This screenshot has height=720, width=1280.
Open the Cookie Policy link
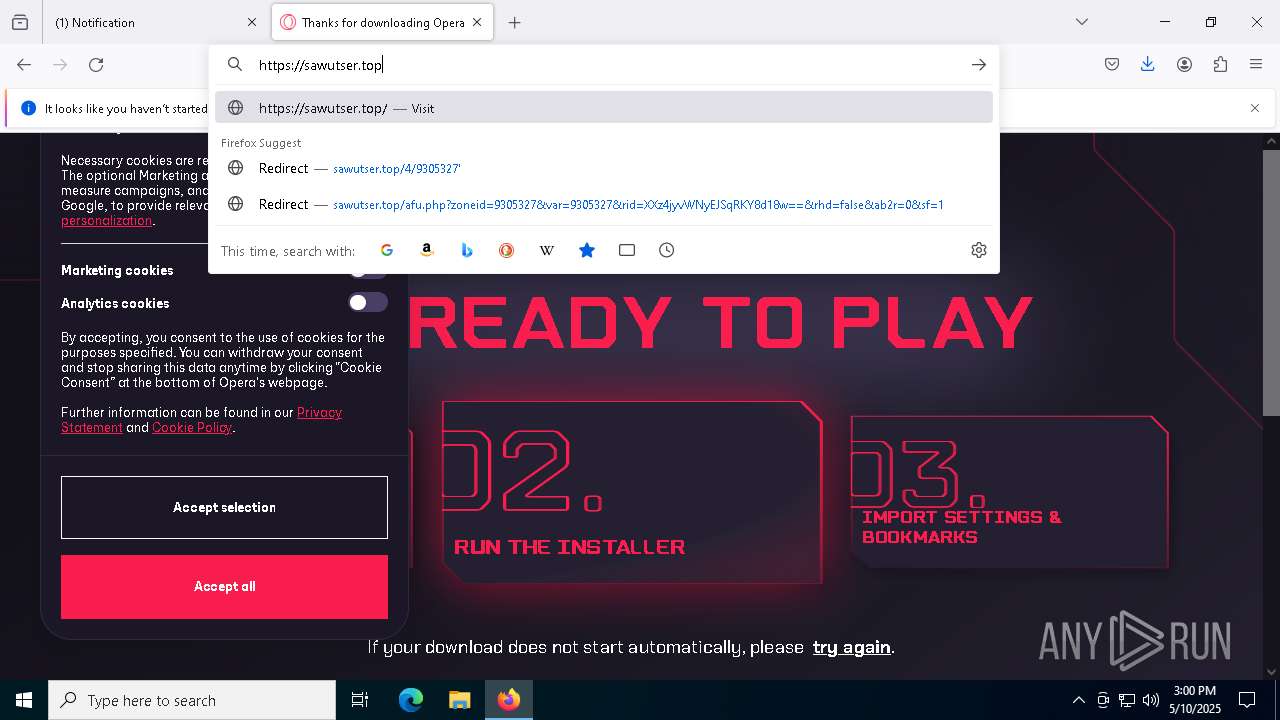pyautogui.click(x=192, y=428)
